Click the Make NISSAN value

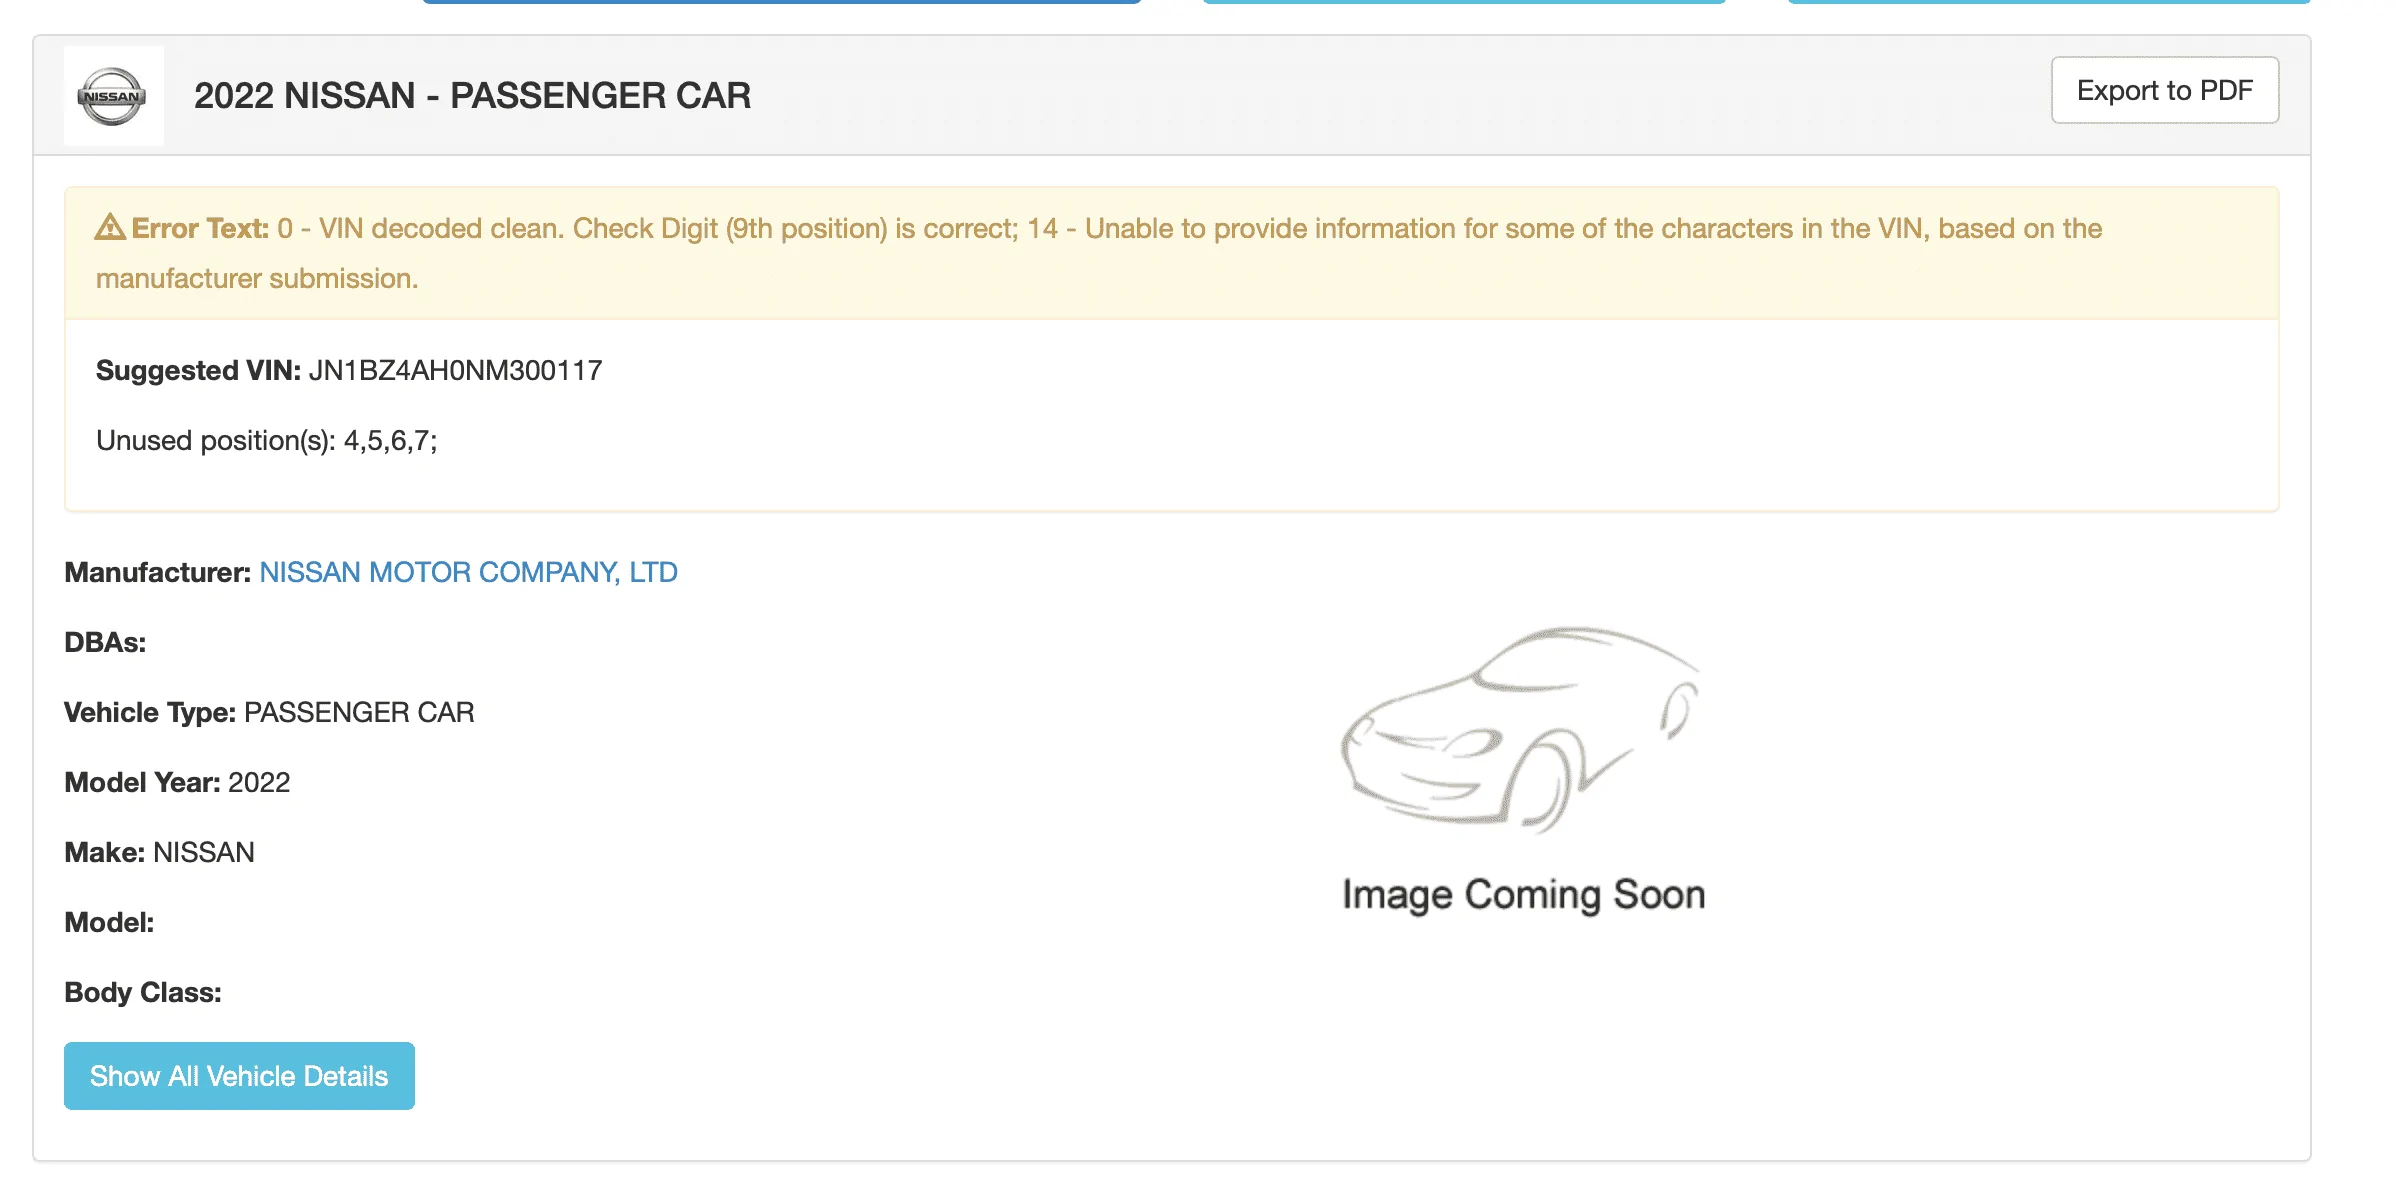204,852
